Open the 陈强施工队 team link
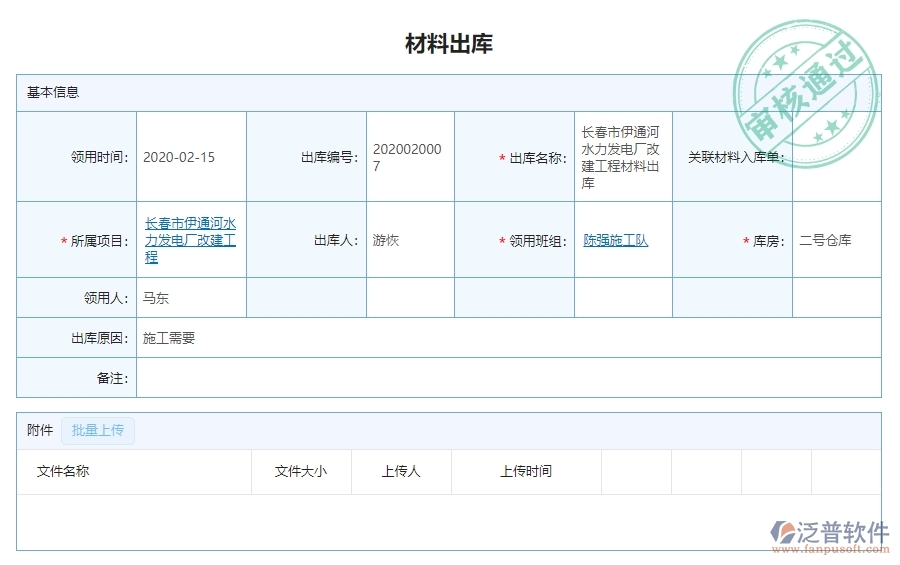 (x=615, y=240)
